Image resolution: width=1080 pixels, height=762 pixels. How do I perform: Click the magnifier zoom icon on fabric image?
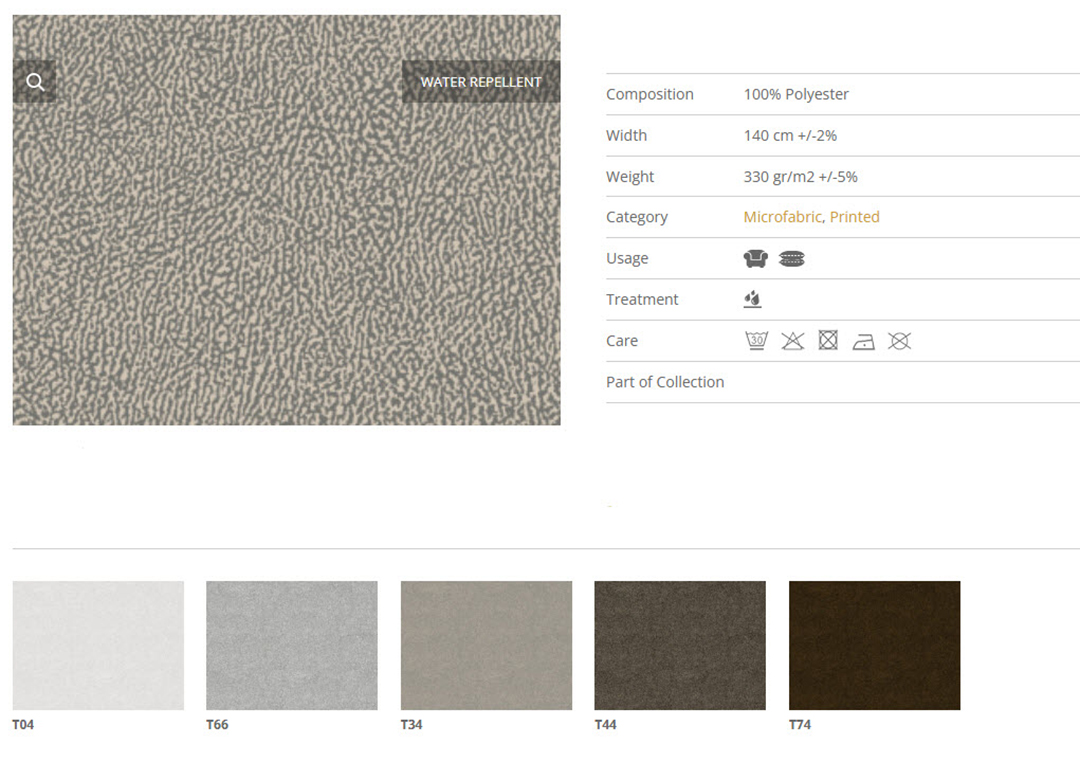pos(35,82)
